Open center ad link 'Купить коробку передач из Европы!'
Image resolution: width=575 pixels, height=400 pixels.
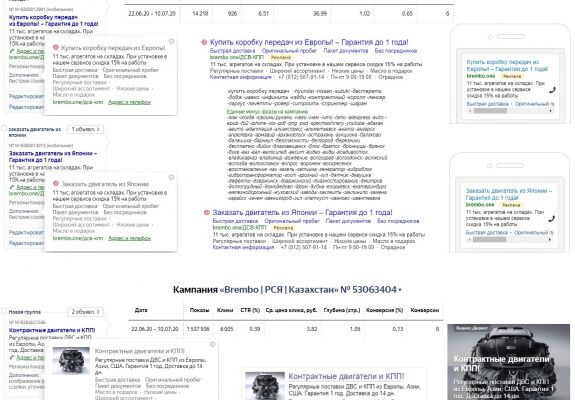click(x=309, y=42)
